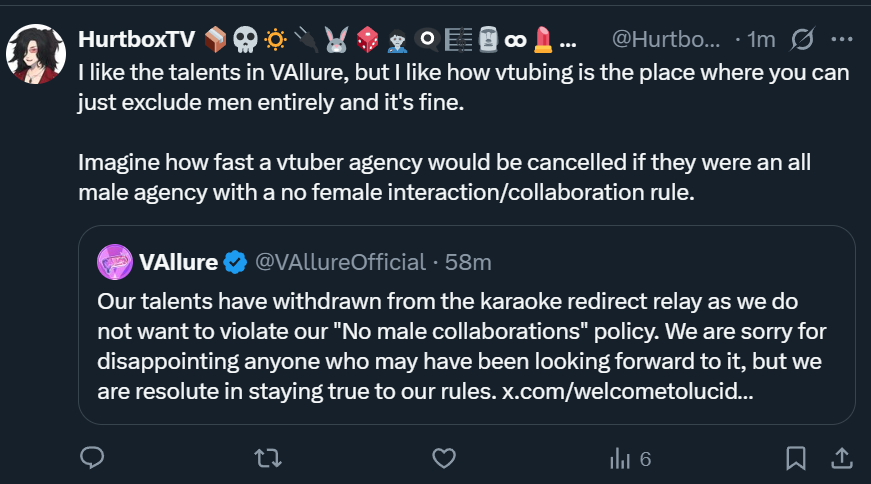Click the @VAllureOfficial handle
The height and width of the screenshot is (484, 871).
point(341,262)
